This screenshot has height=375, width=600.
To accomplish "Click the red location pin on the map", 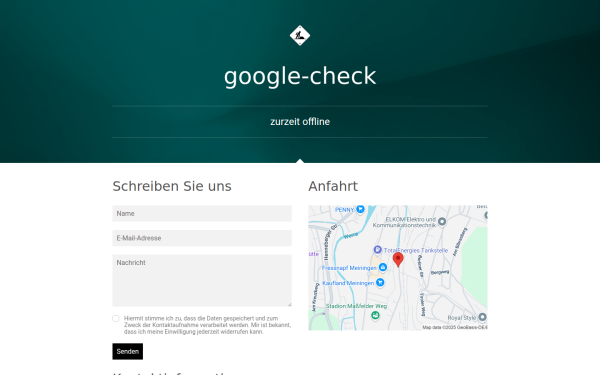I will (398, 259).
